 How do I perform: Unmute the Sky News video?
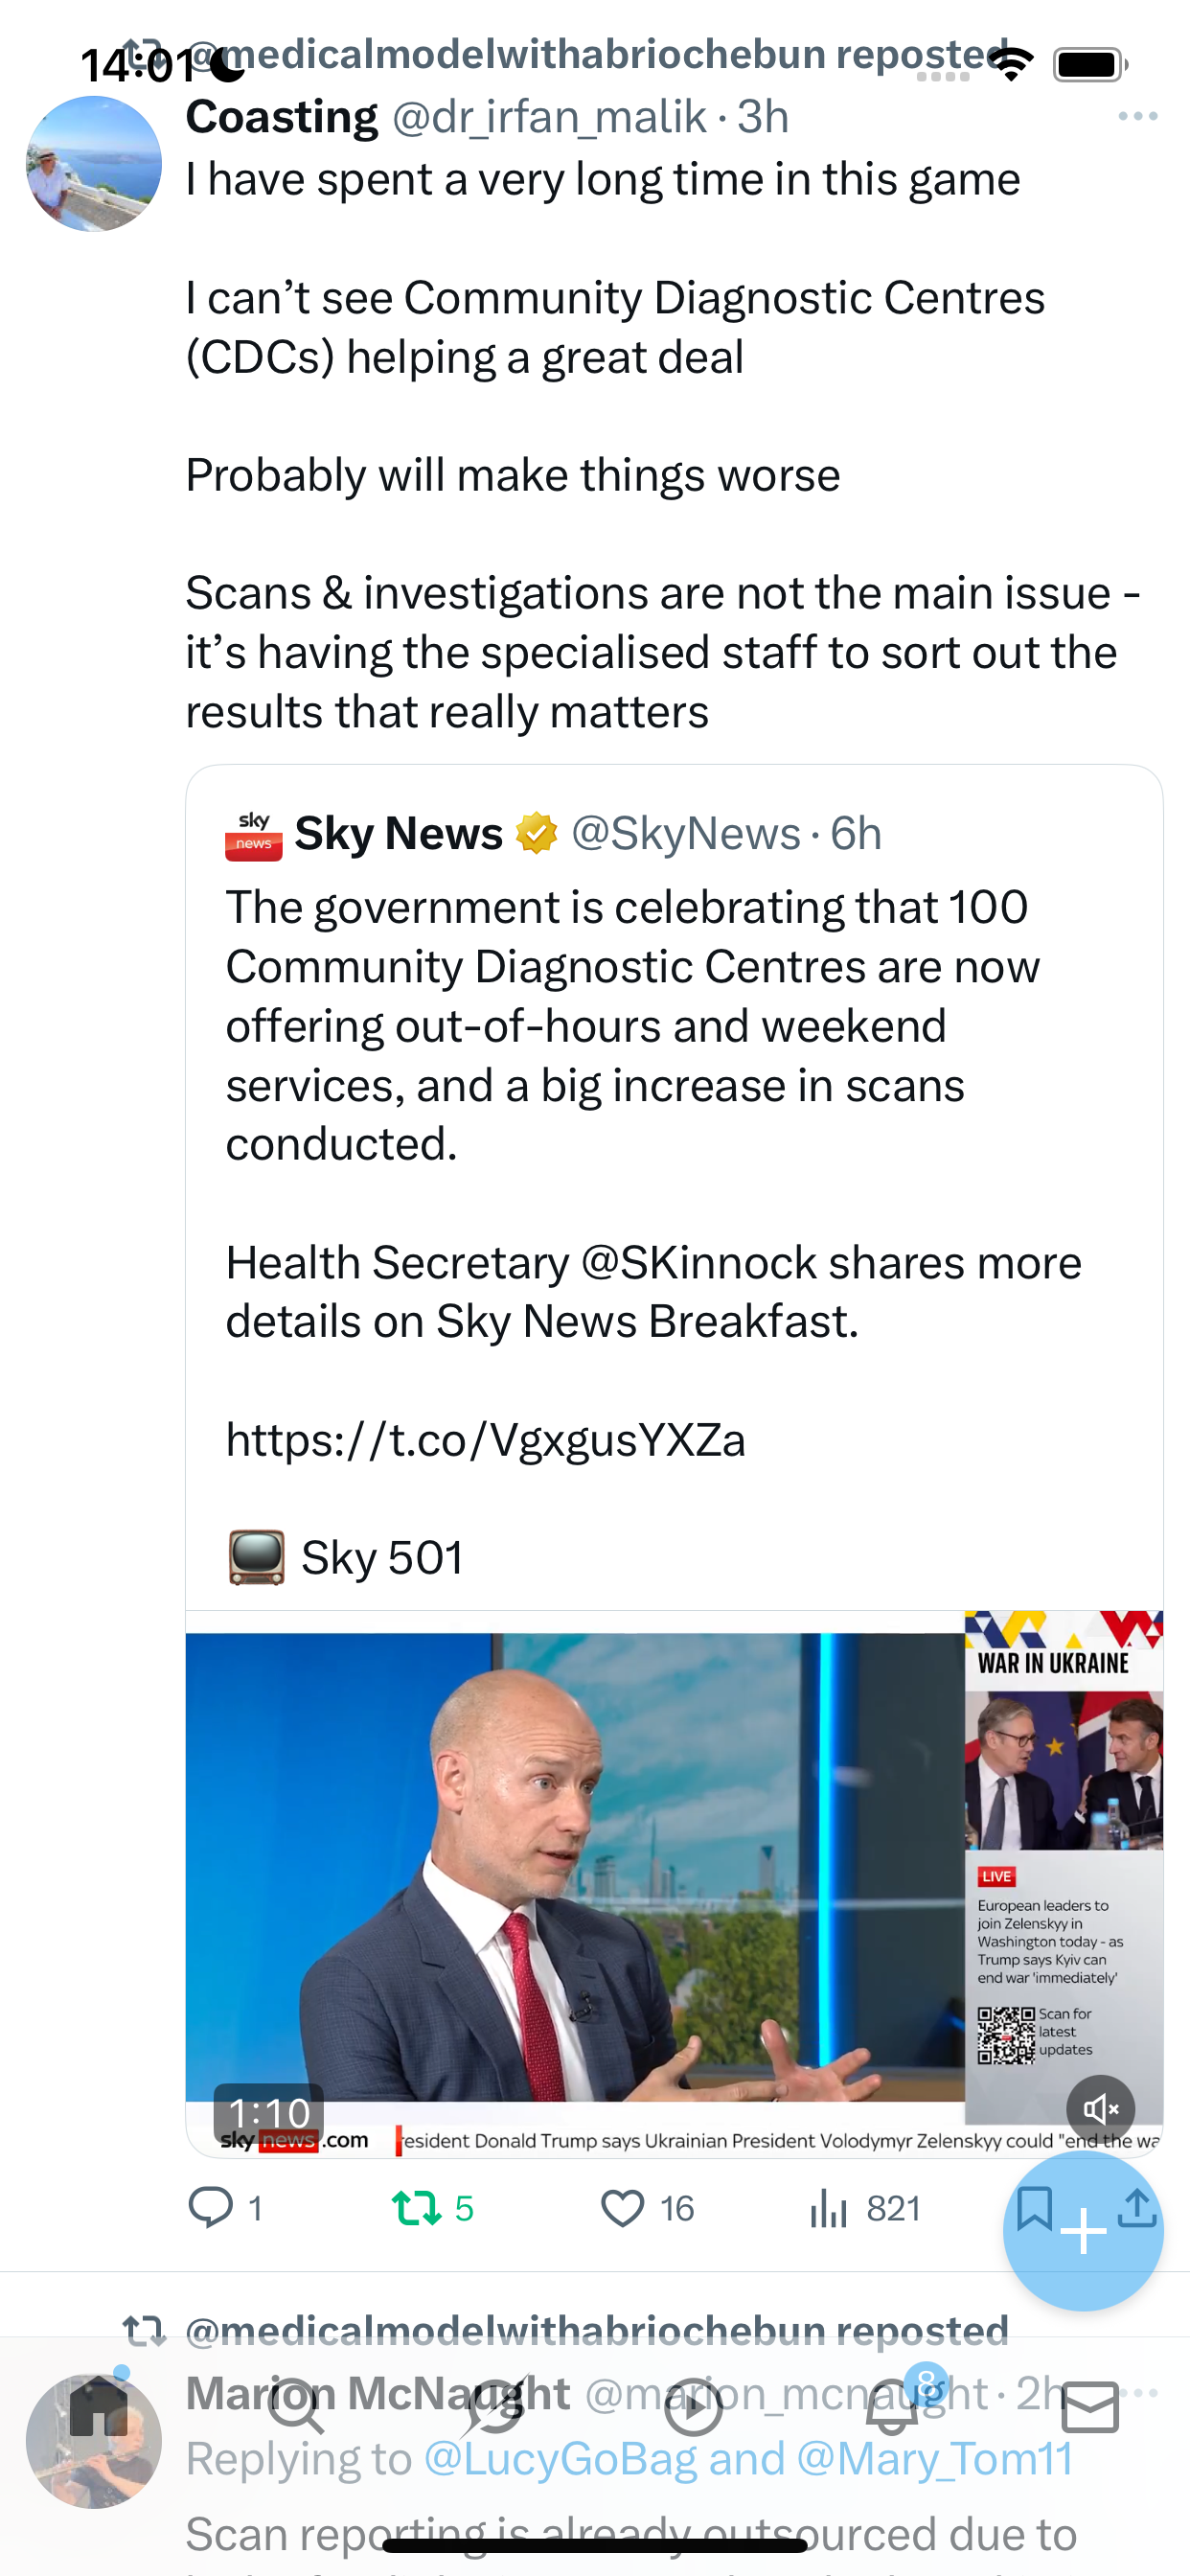1100,2110
